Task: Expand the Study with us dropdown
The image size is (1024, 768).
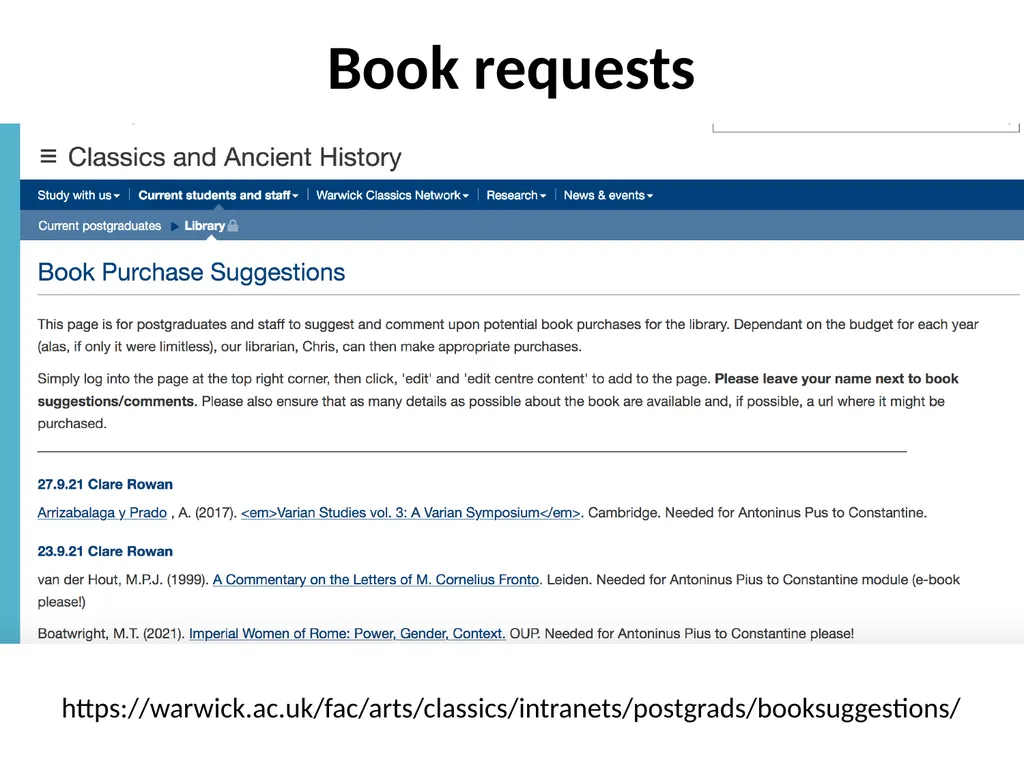Action: 78,195
